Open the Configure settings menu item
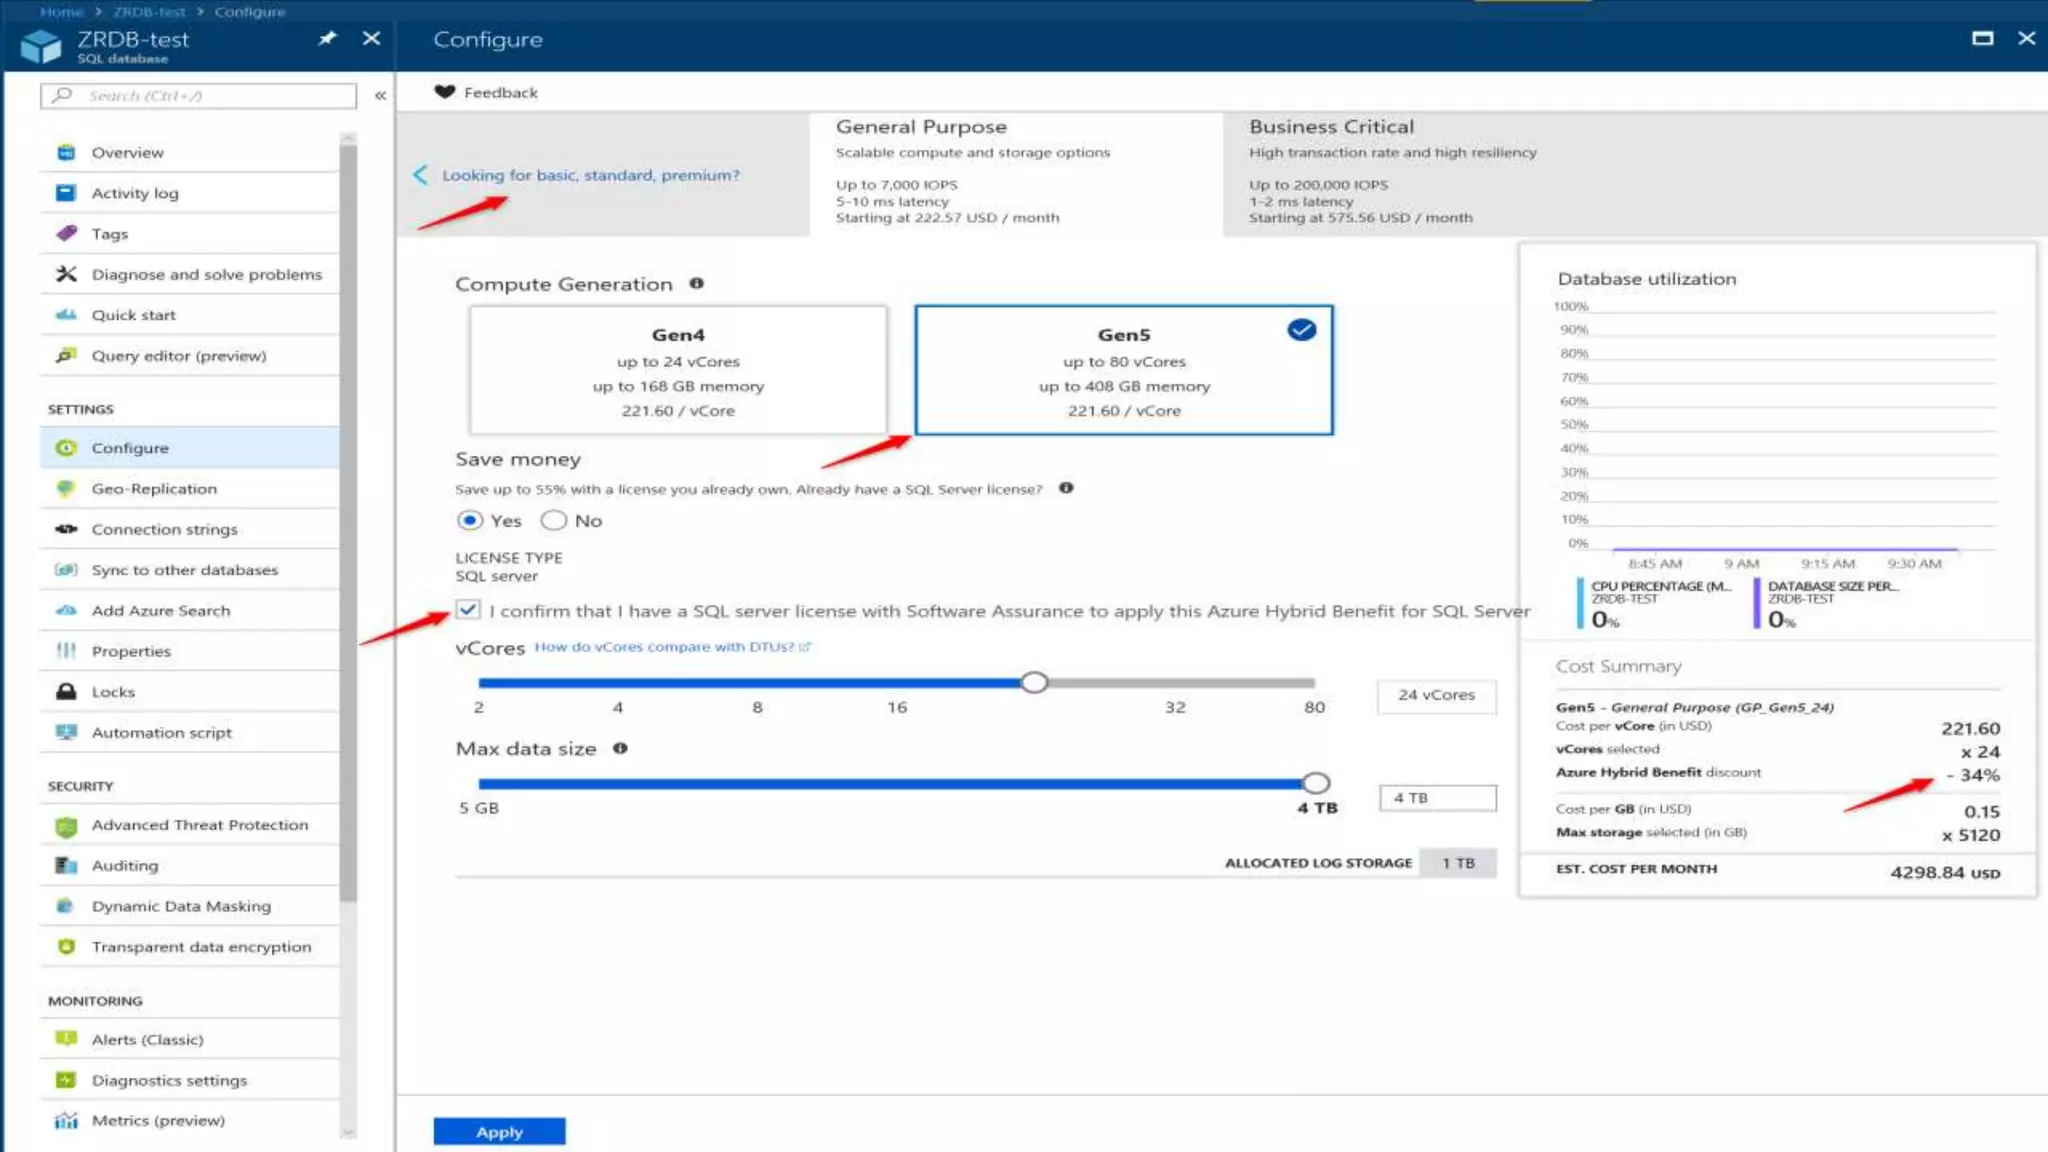 190,448
